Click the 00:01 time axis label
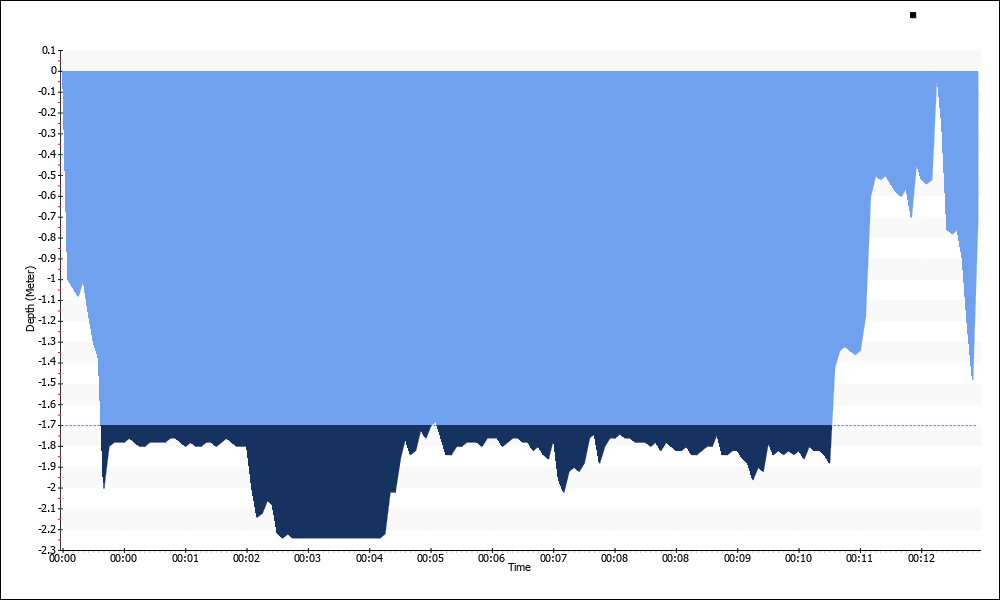Image resolution: width=1000 pixels, height=600 pixels. [185, 559]
